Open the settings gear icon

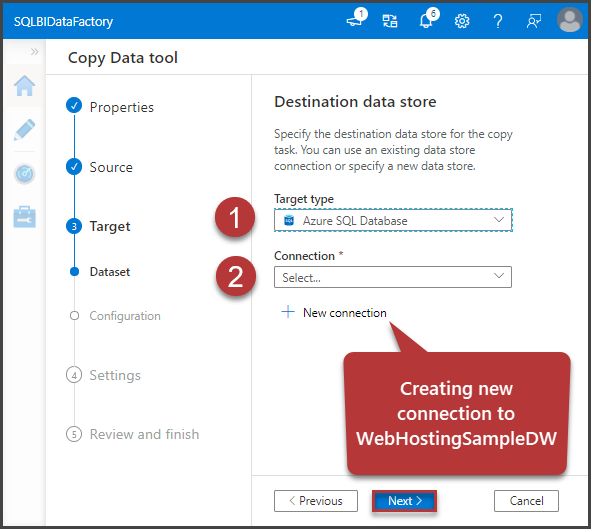click(x=462, y=21)
